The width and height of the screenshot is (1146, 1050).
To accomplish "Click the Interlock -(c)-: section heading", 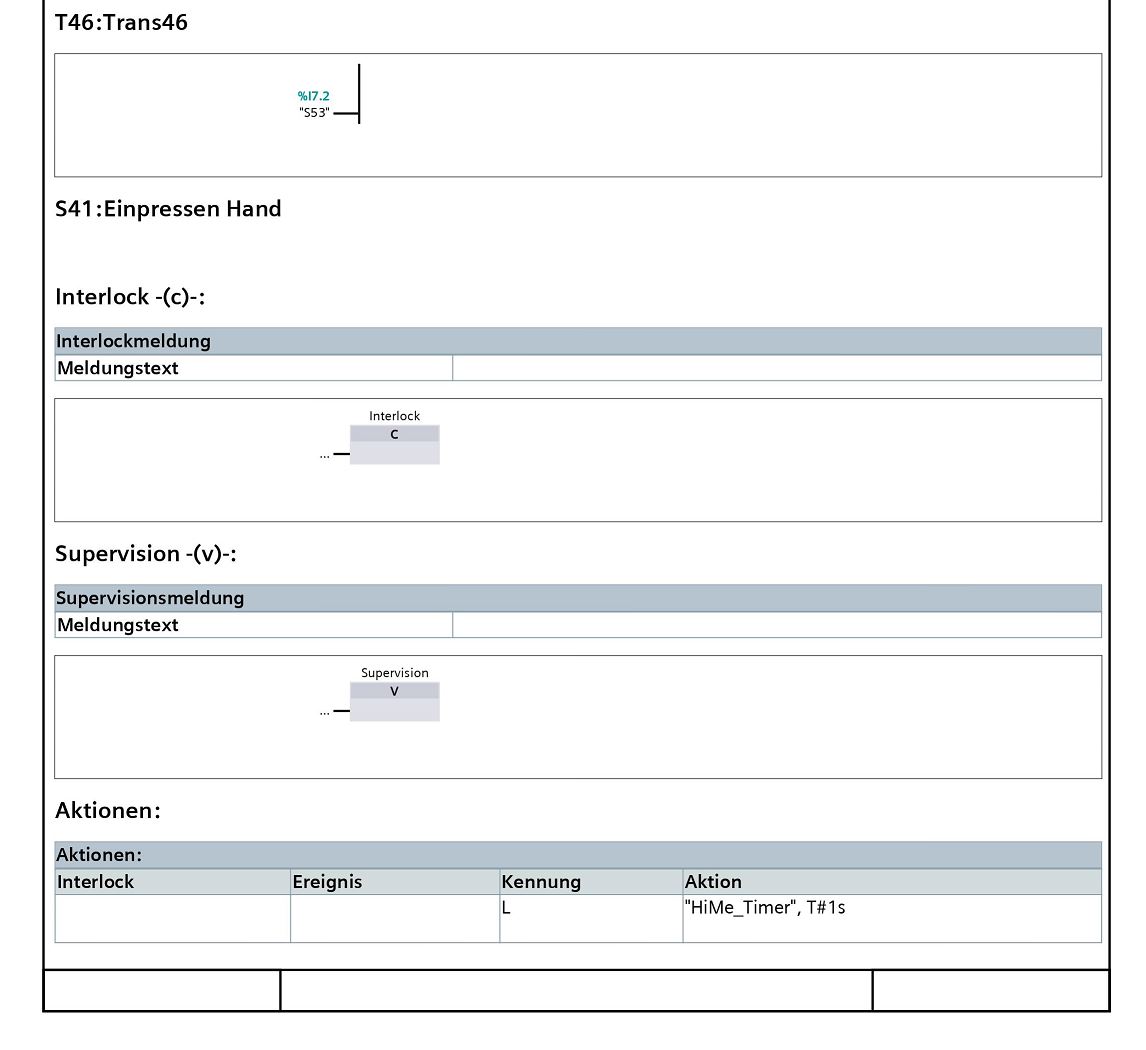I will pyautogui.click(x=130, y=297).
